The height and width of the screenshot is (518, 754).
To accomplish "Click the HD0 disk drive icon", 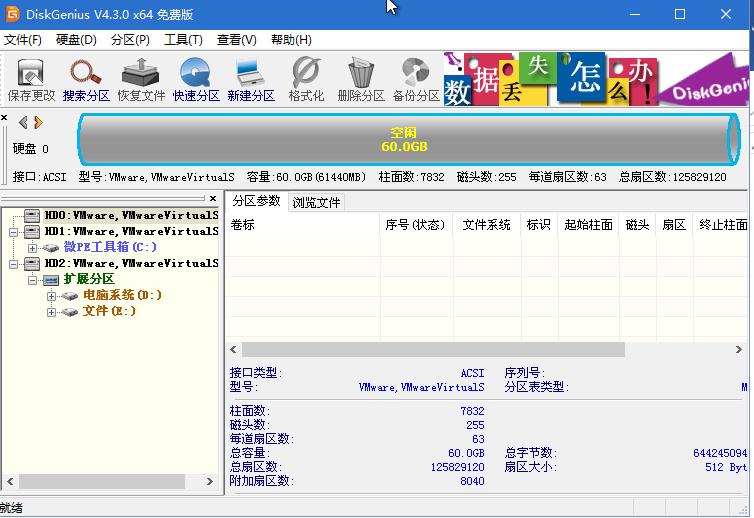I will (x=32, y=215).
